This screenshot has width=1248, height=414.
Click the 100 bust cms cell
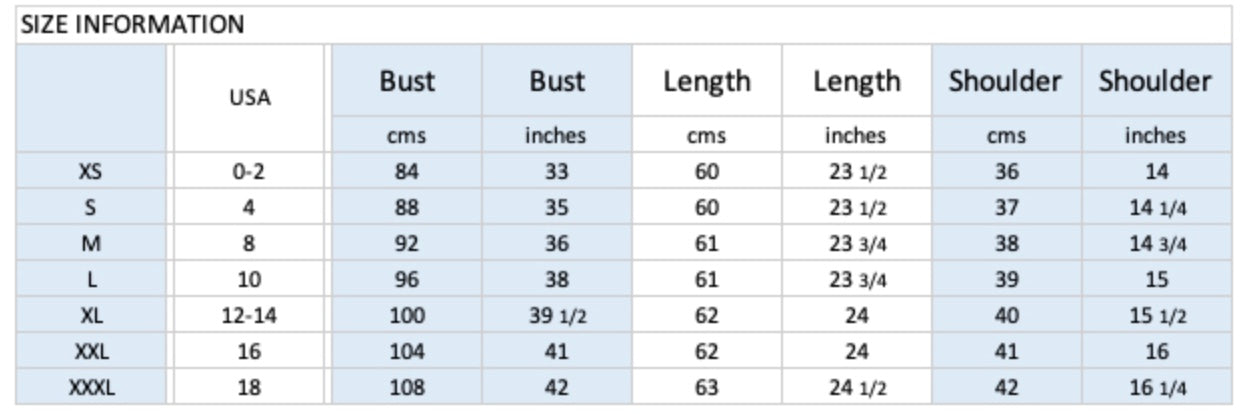tap(407, 316)
